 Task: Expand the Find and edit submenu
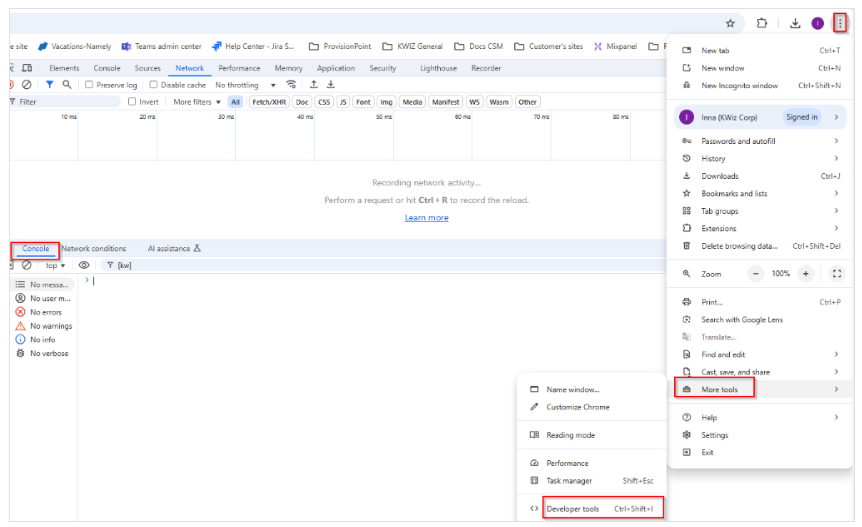click(760, 354)
